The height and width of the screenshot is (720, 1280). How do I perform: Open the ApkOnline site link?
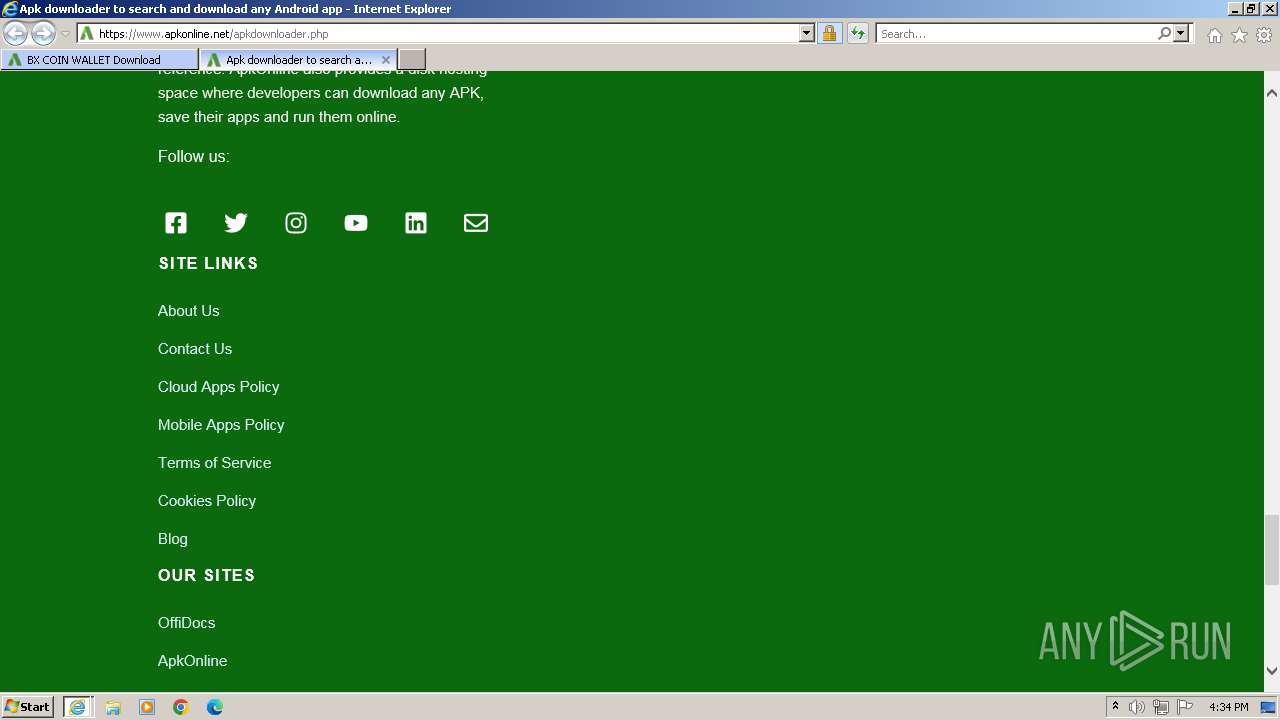192,661
